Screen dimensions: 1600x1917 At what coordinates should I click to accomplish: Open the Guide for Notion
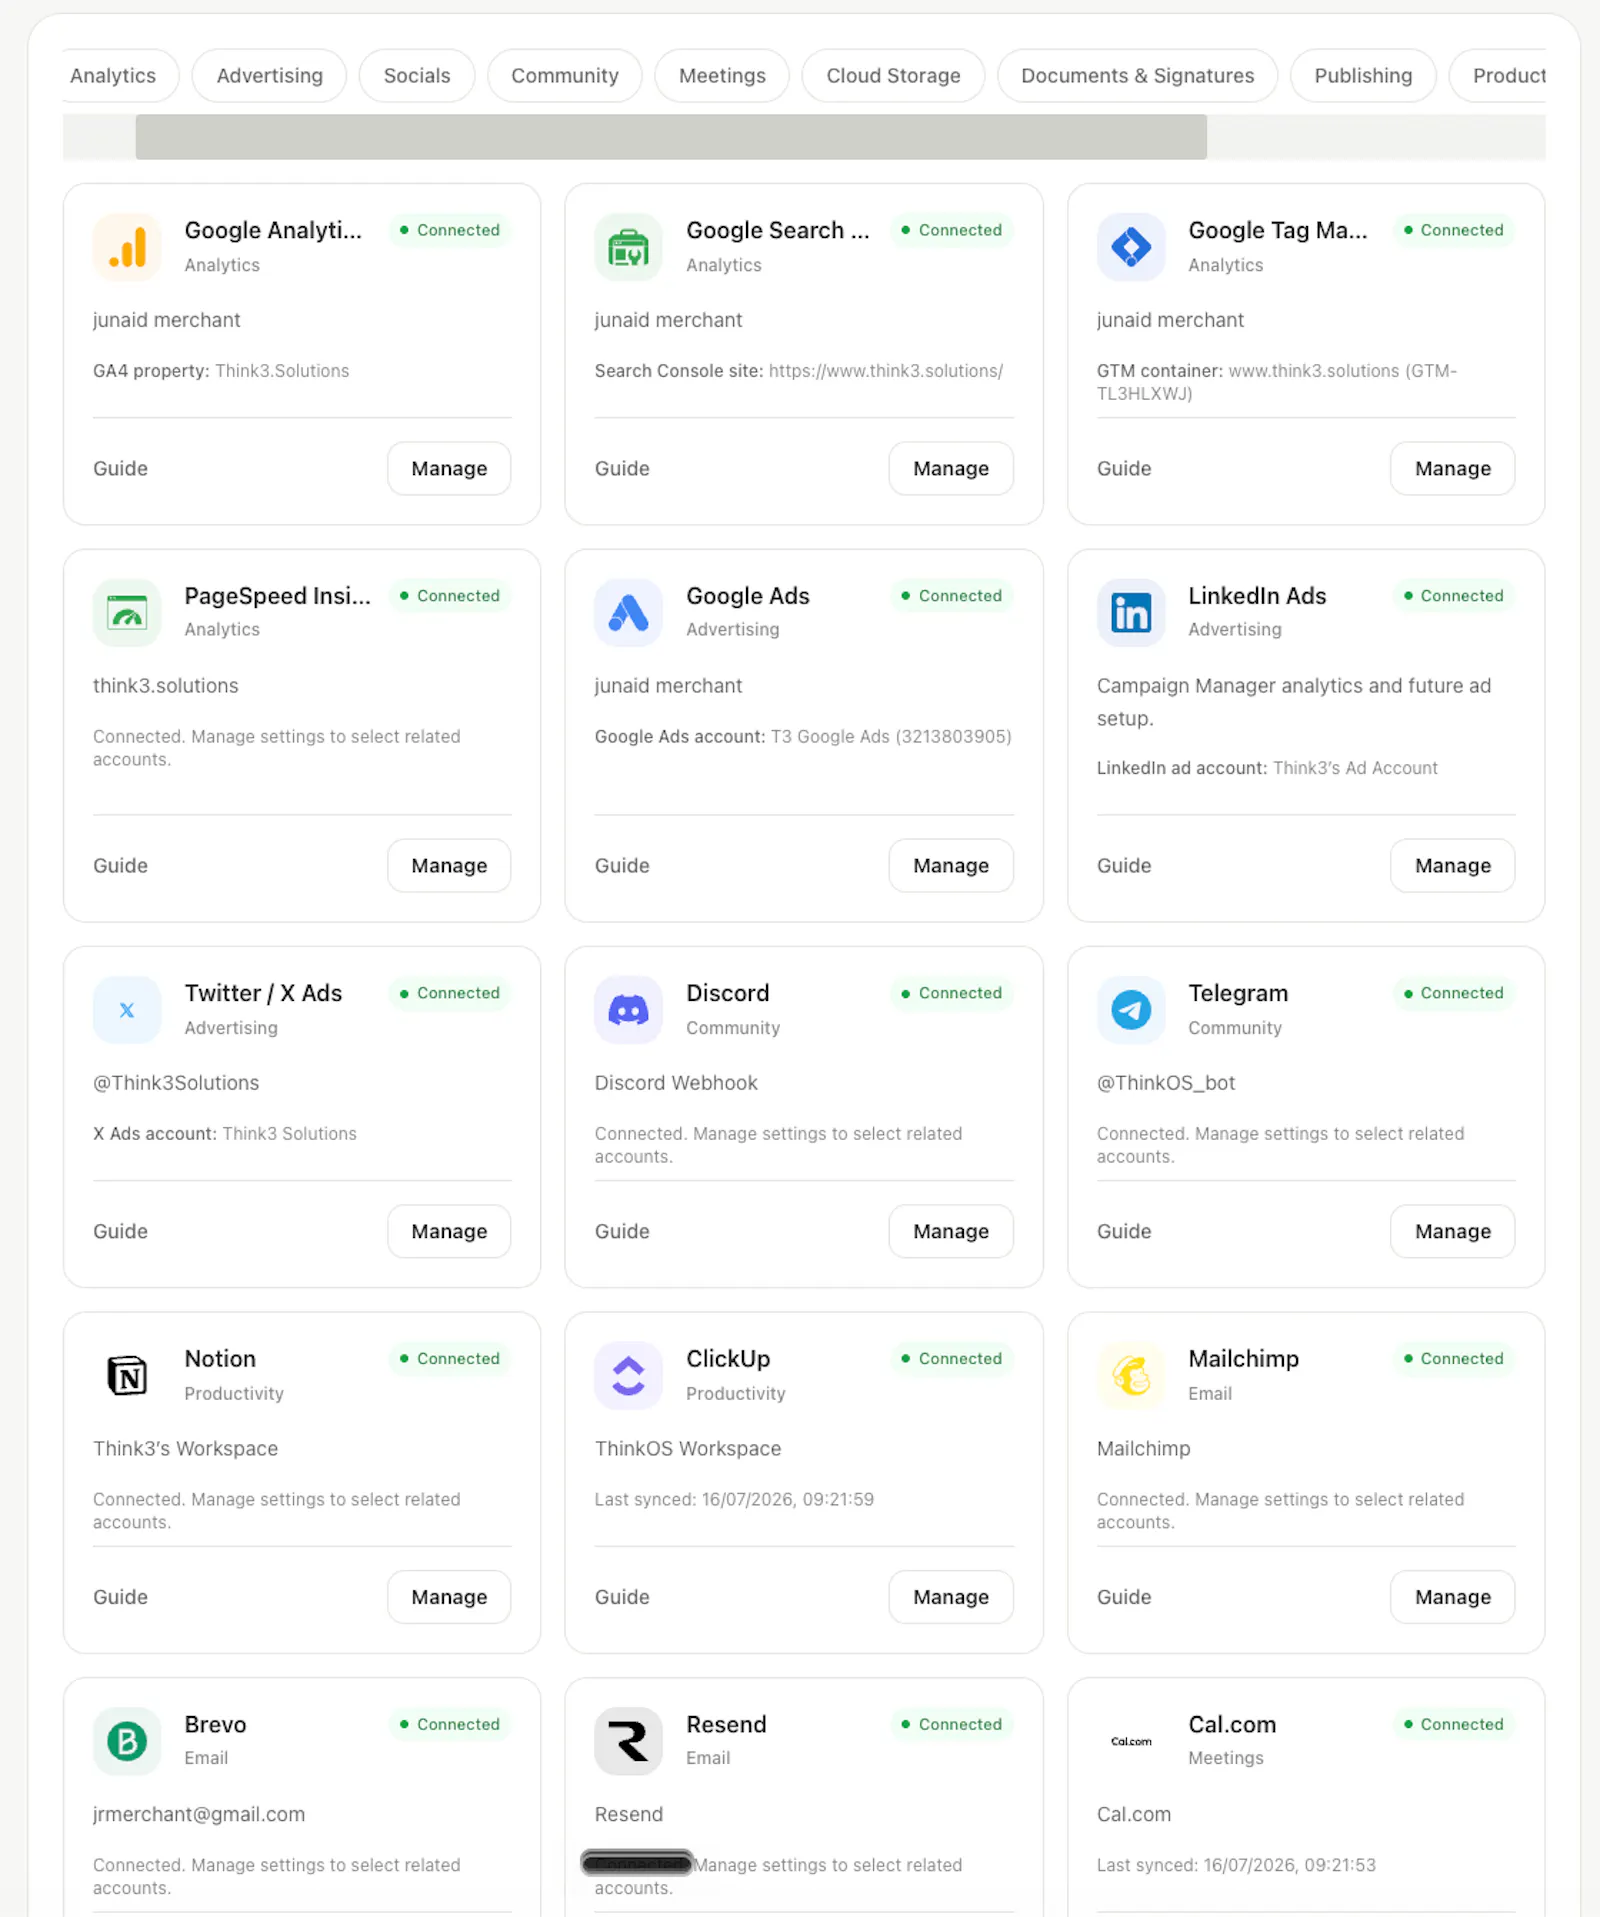(120, 1597)
